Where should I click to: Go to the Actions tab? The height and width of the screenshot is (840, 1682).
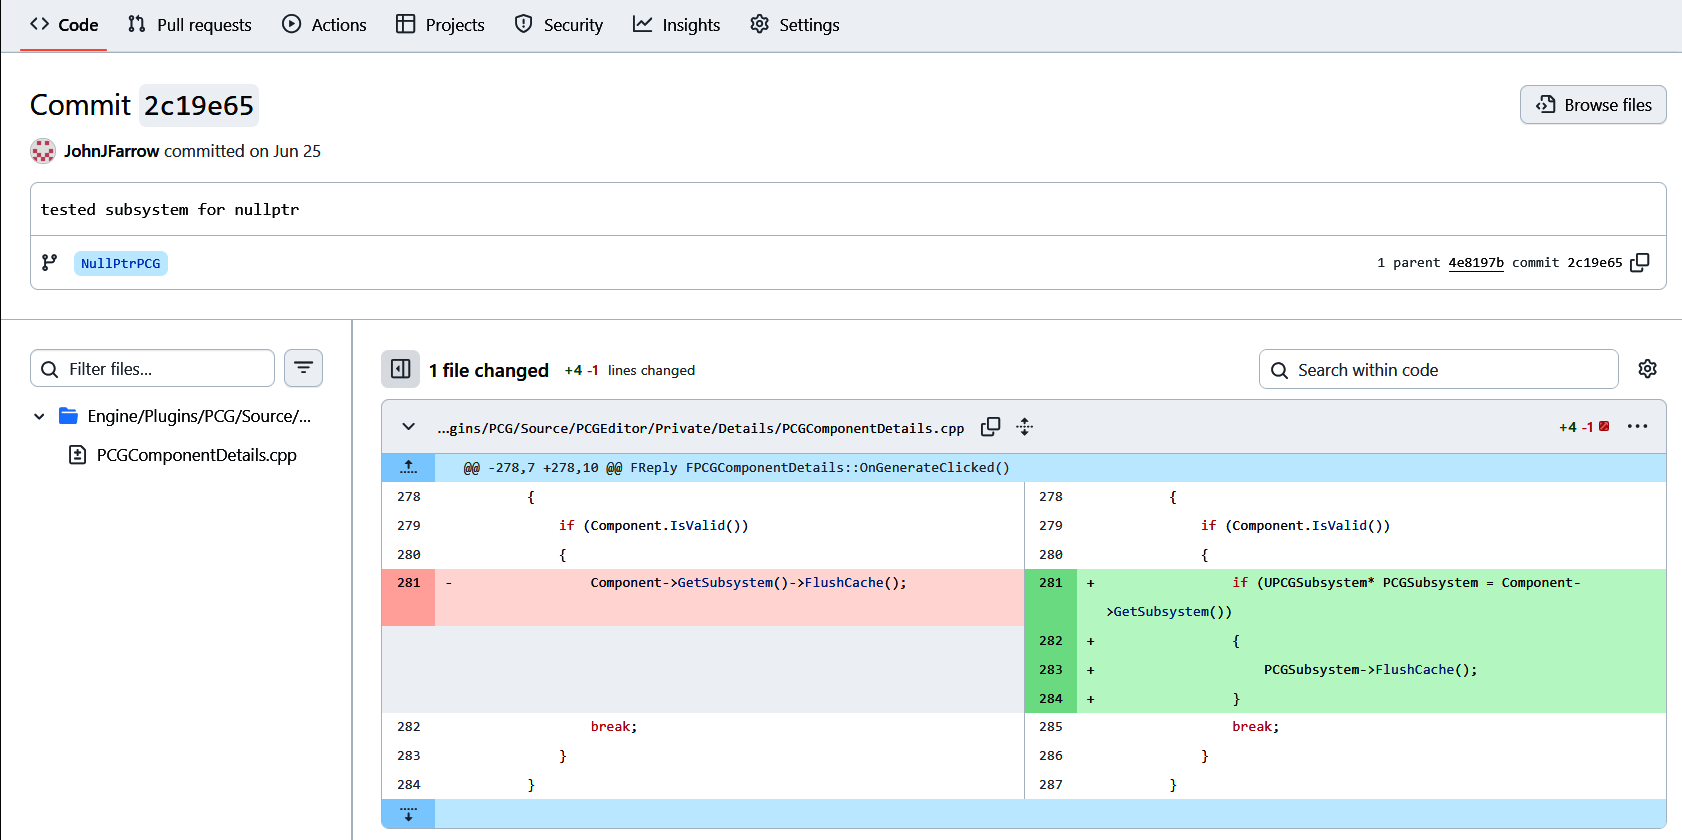(325, 25)
